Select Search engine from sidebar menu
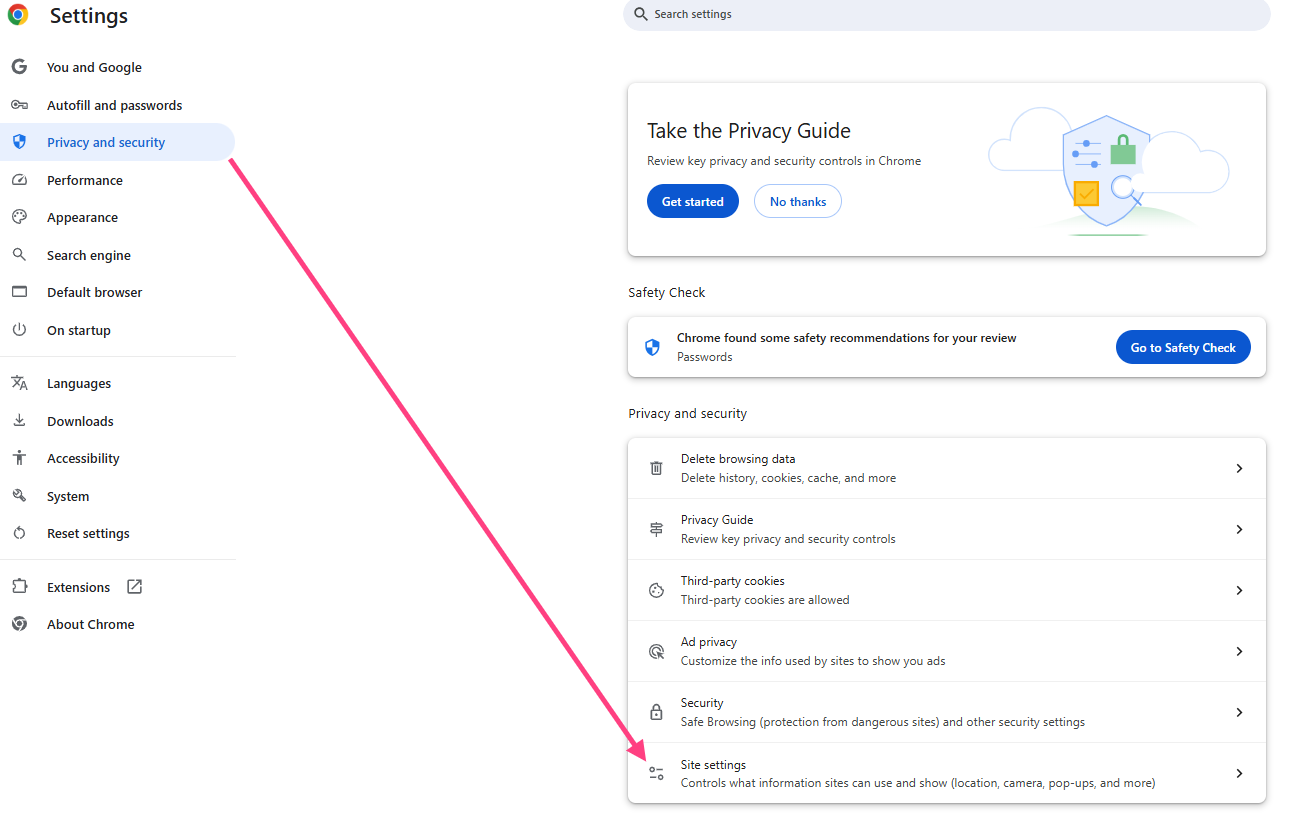 click(89, 255)
